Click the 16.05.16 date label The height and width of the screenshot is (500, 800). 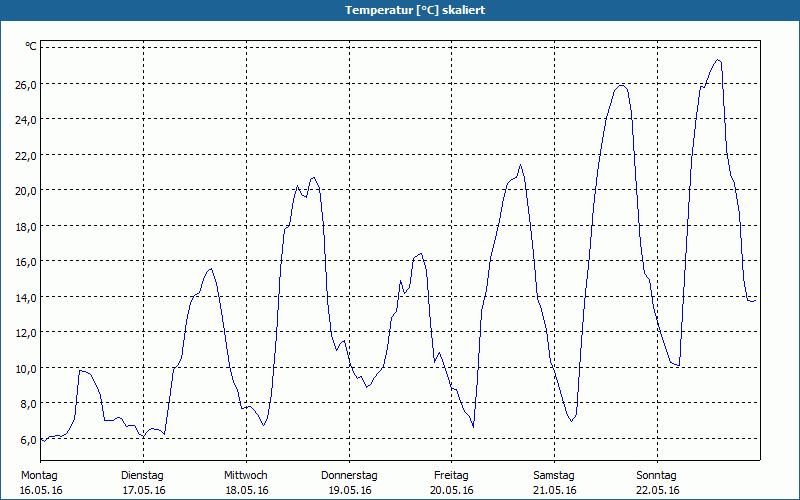click(x=41, y=490)
